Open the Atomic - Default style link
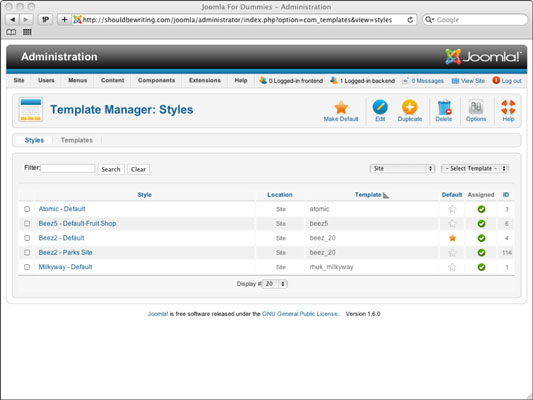This screenshot has width=533, height=400. tap(62, 209)
